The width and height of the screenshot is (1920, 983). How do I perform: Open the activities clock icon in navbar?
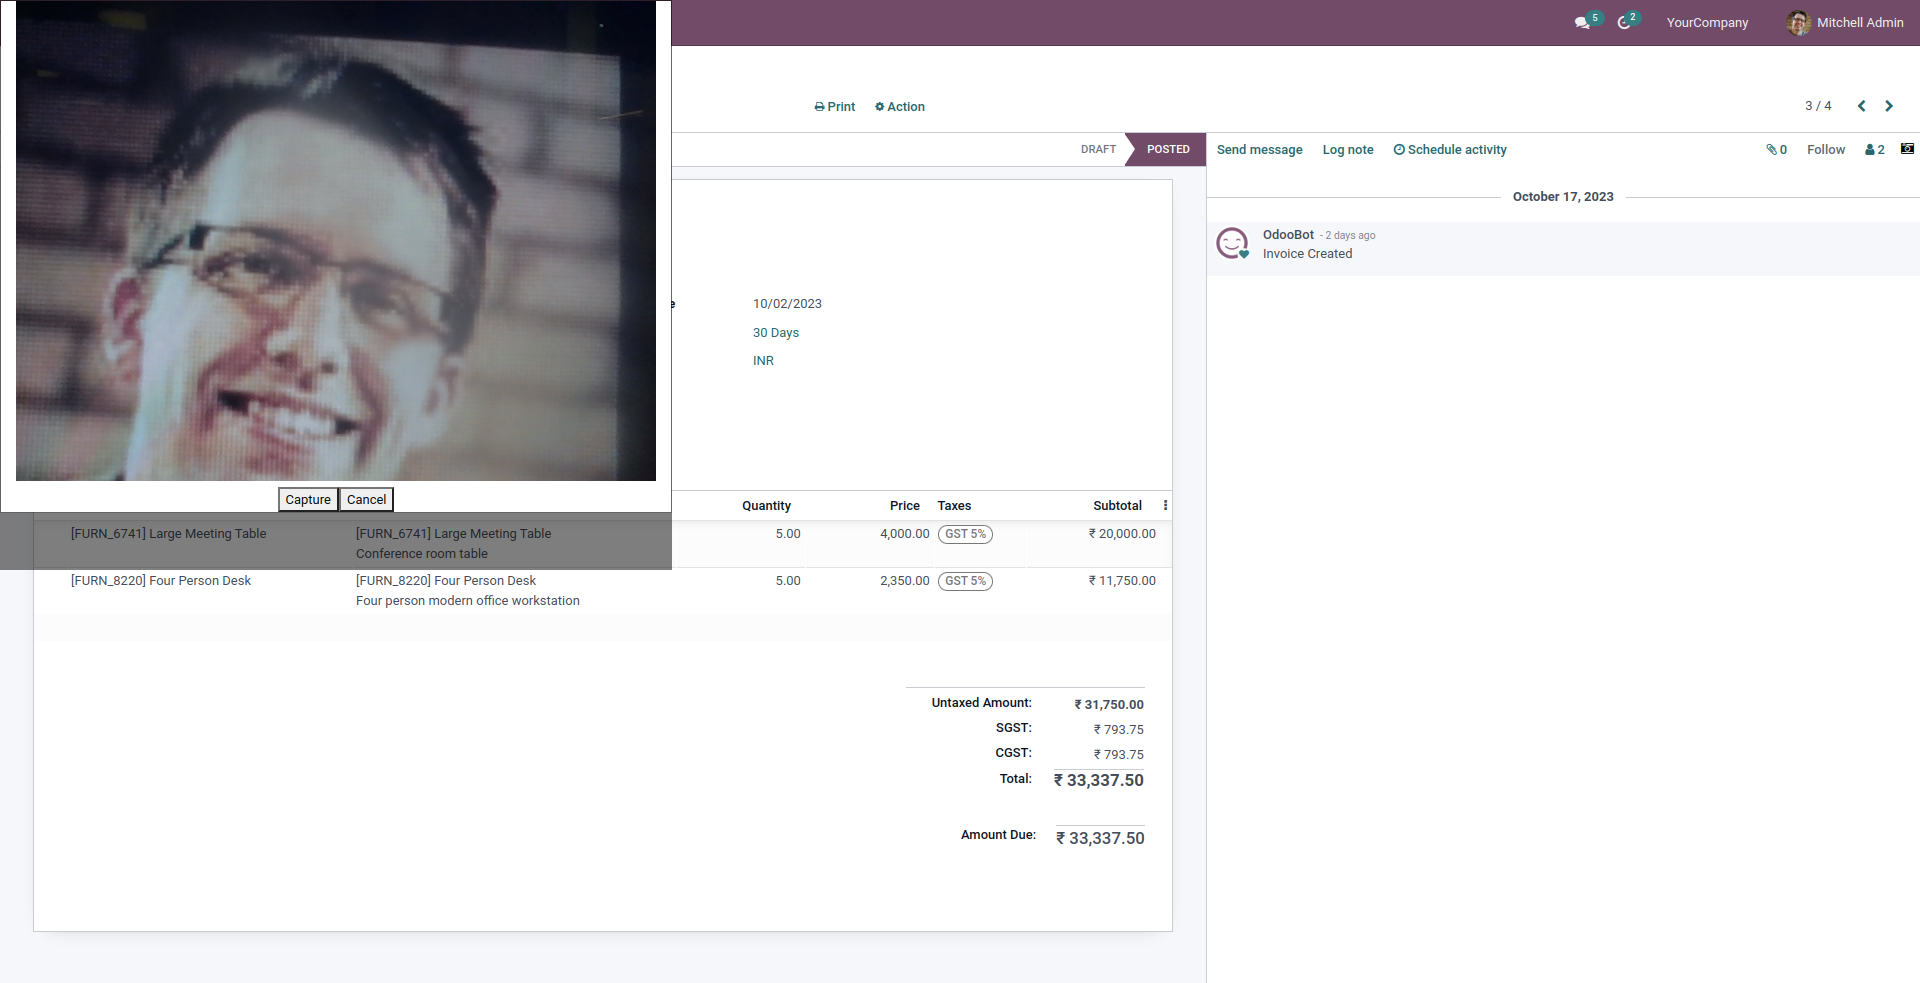pos(1628,22)
